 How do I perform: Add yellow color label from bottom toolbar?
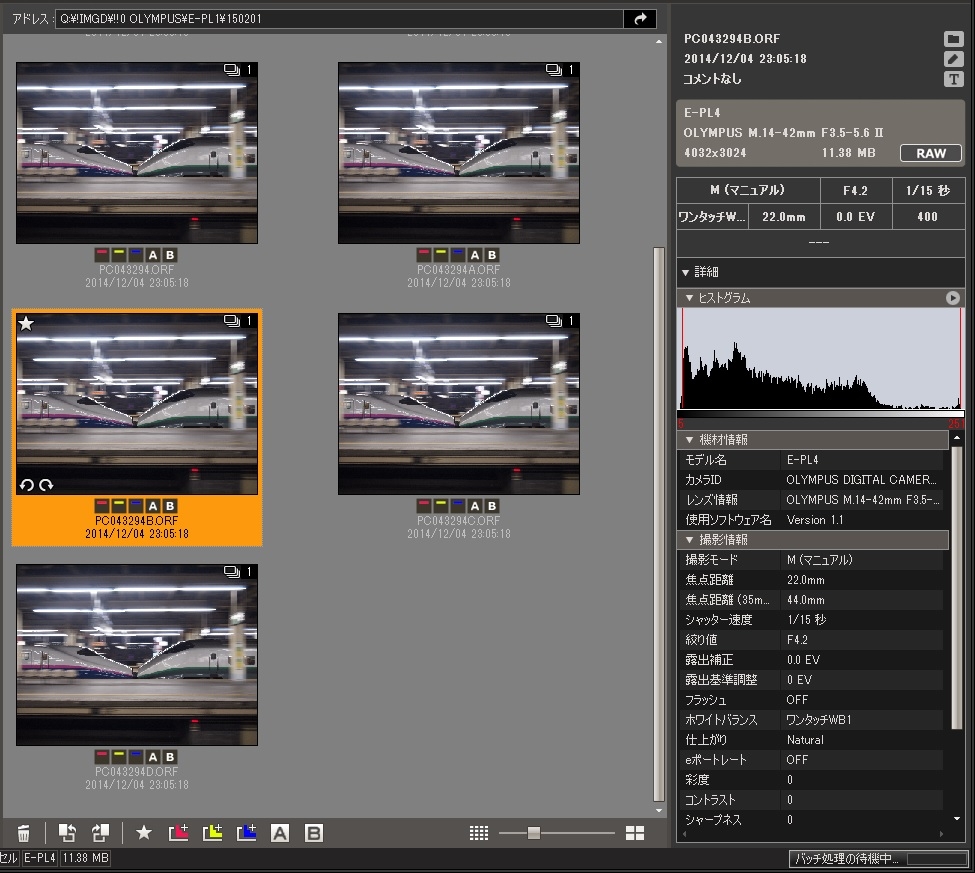pos(212,833)
